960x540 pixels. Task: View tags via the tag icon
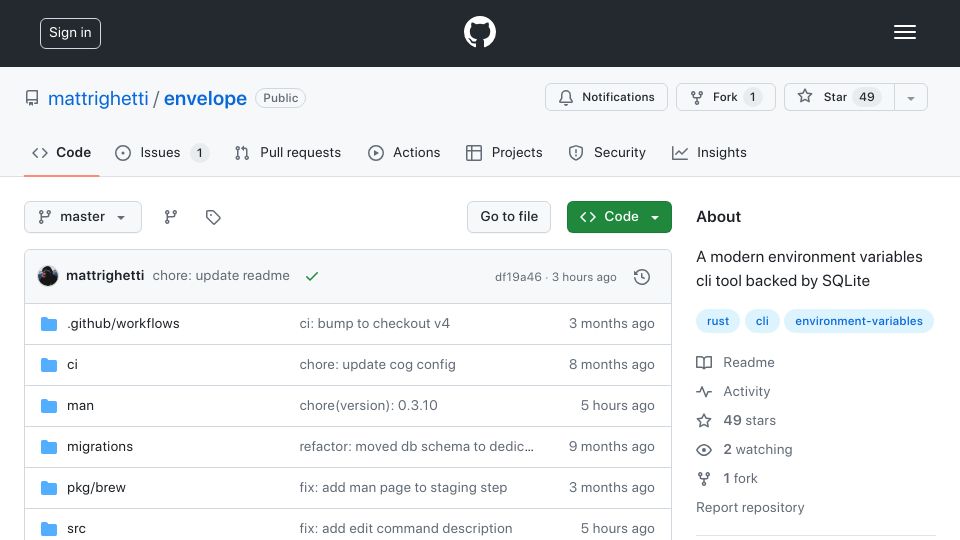213,217
